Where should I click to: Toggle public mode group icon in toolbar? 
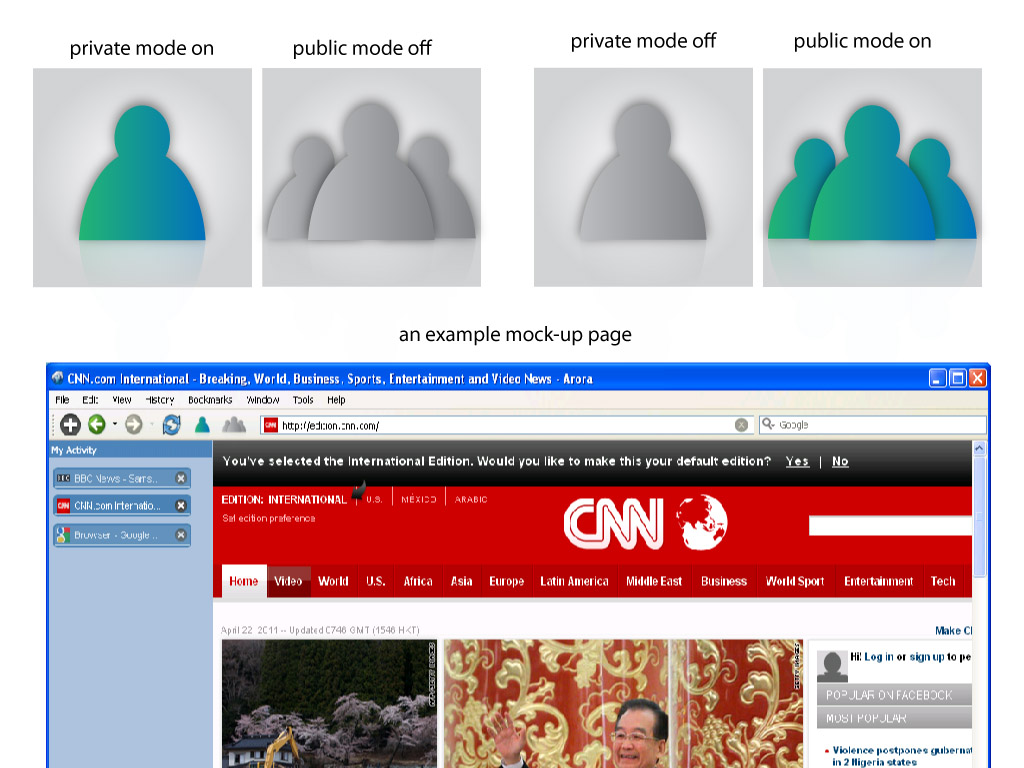pos(234,425)
